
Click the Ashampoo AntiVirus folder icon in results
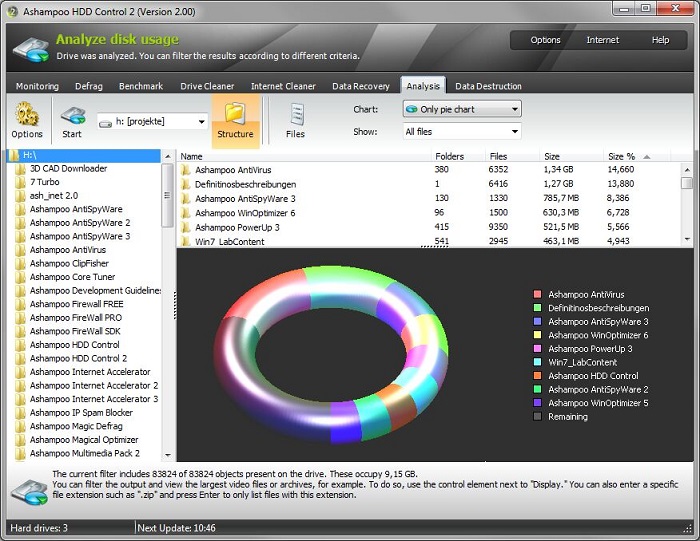tap(186, 170)
